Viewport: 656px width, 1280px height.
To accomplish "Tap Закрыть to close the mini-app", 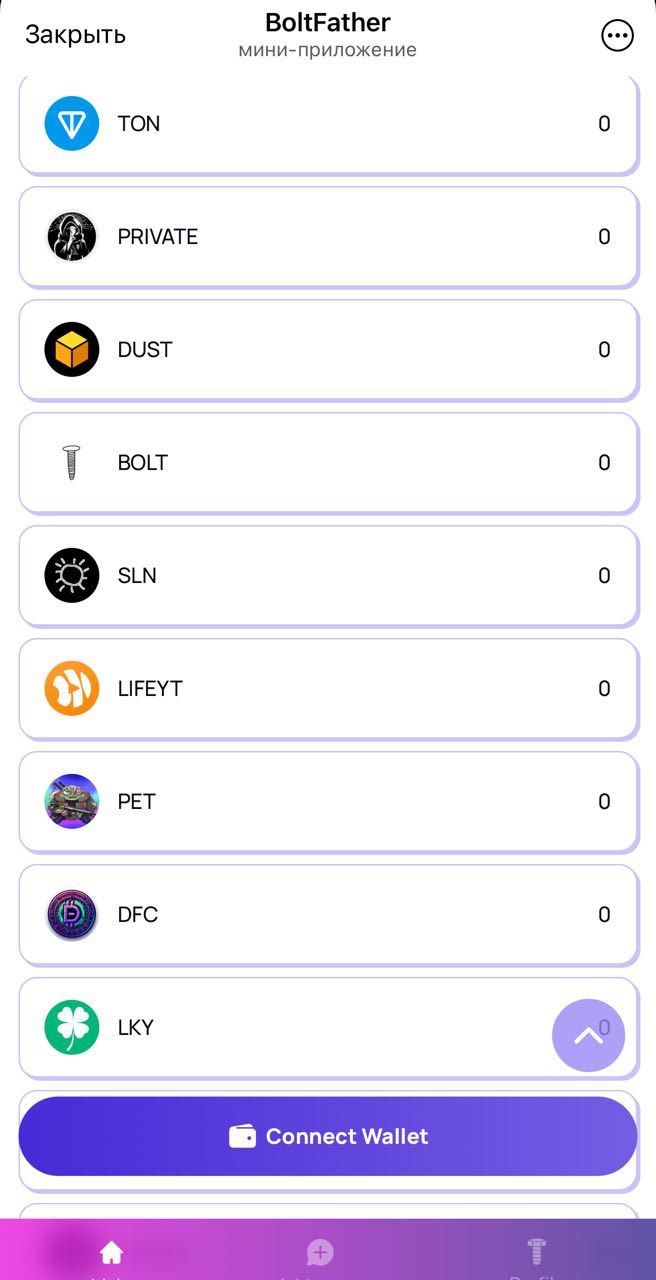I will [x=75, y=33].
